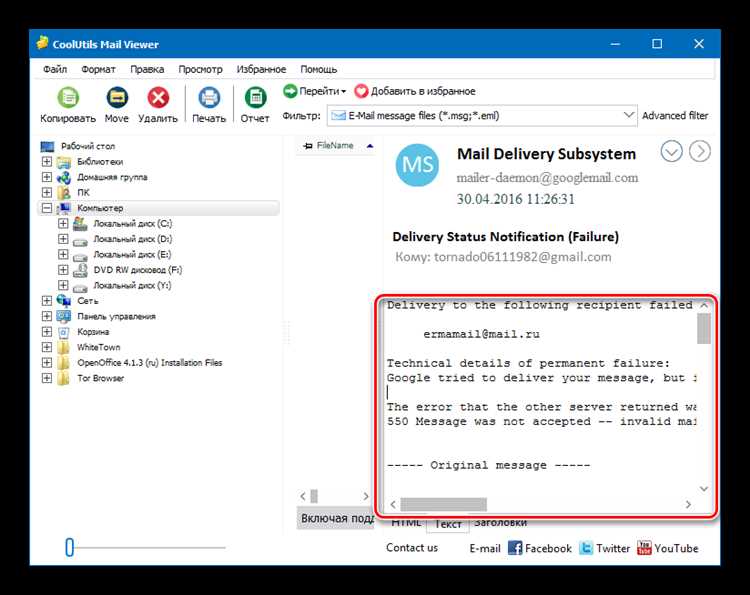
Task: Sort by the FileName column header
Action: (335, 145)
